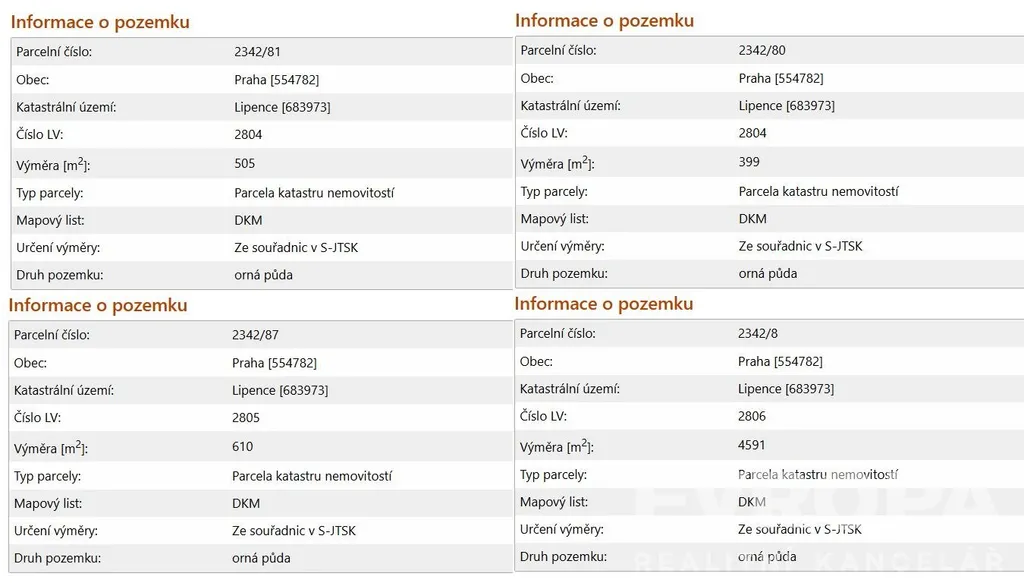Click DKM map sheet for parcel 2342/87
The width and height of the screenshot is (1024, 583).
click(246, 503)
